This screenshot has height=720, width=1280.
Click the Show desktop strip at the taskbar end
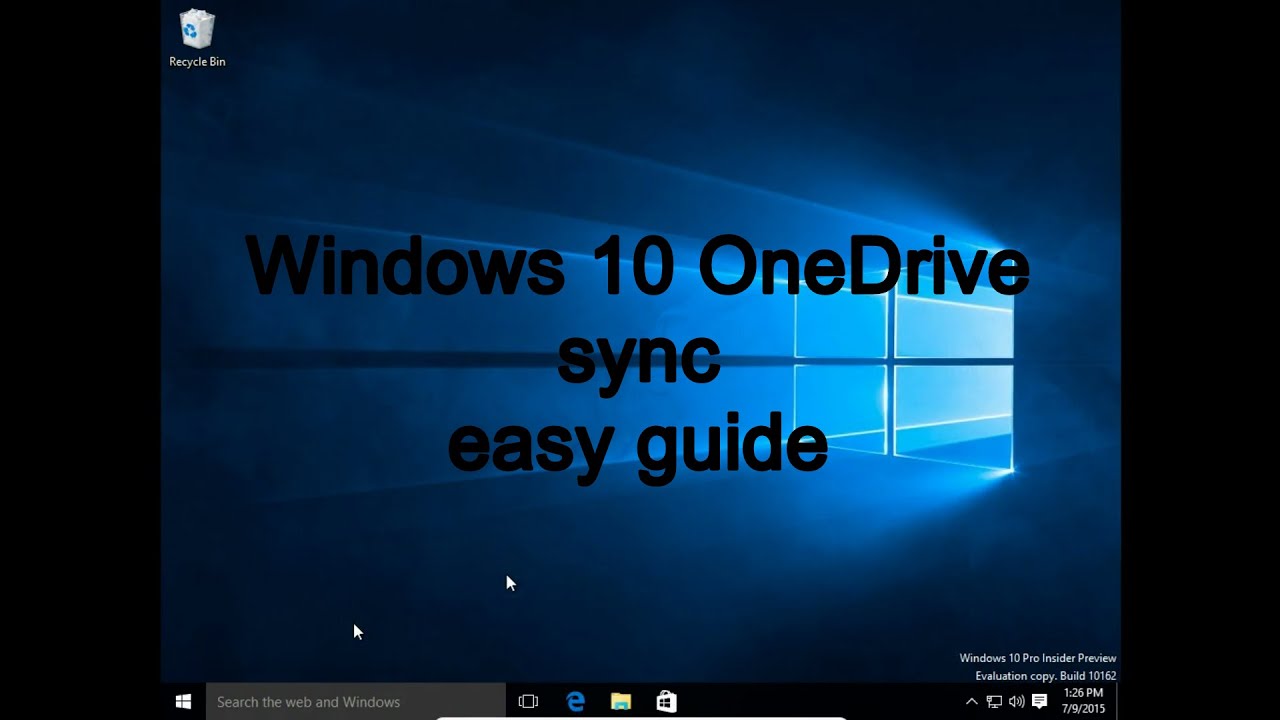pos(1118,702)
